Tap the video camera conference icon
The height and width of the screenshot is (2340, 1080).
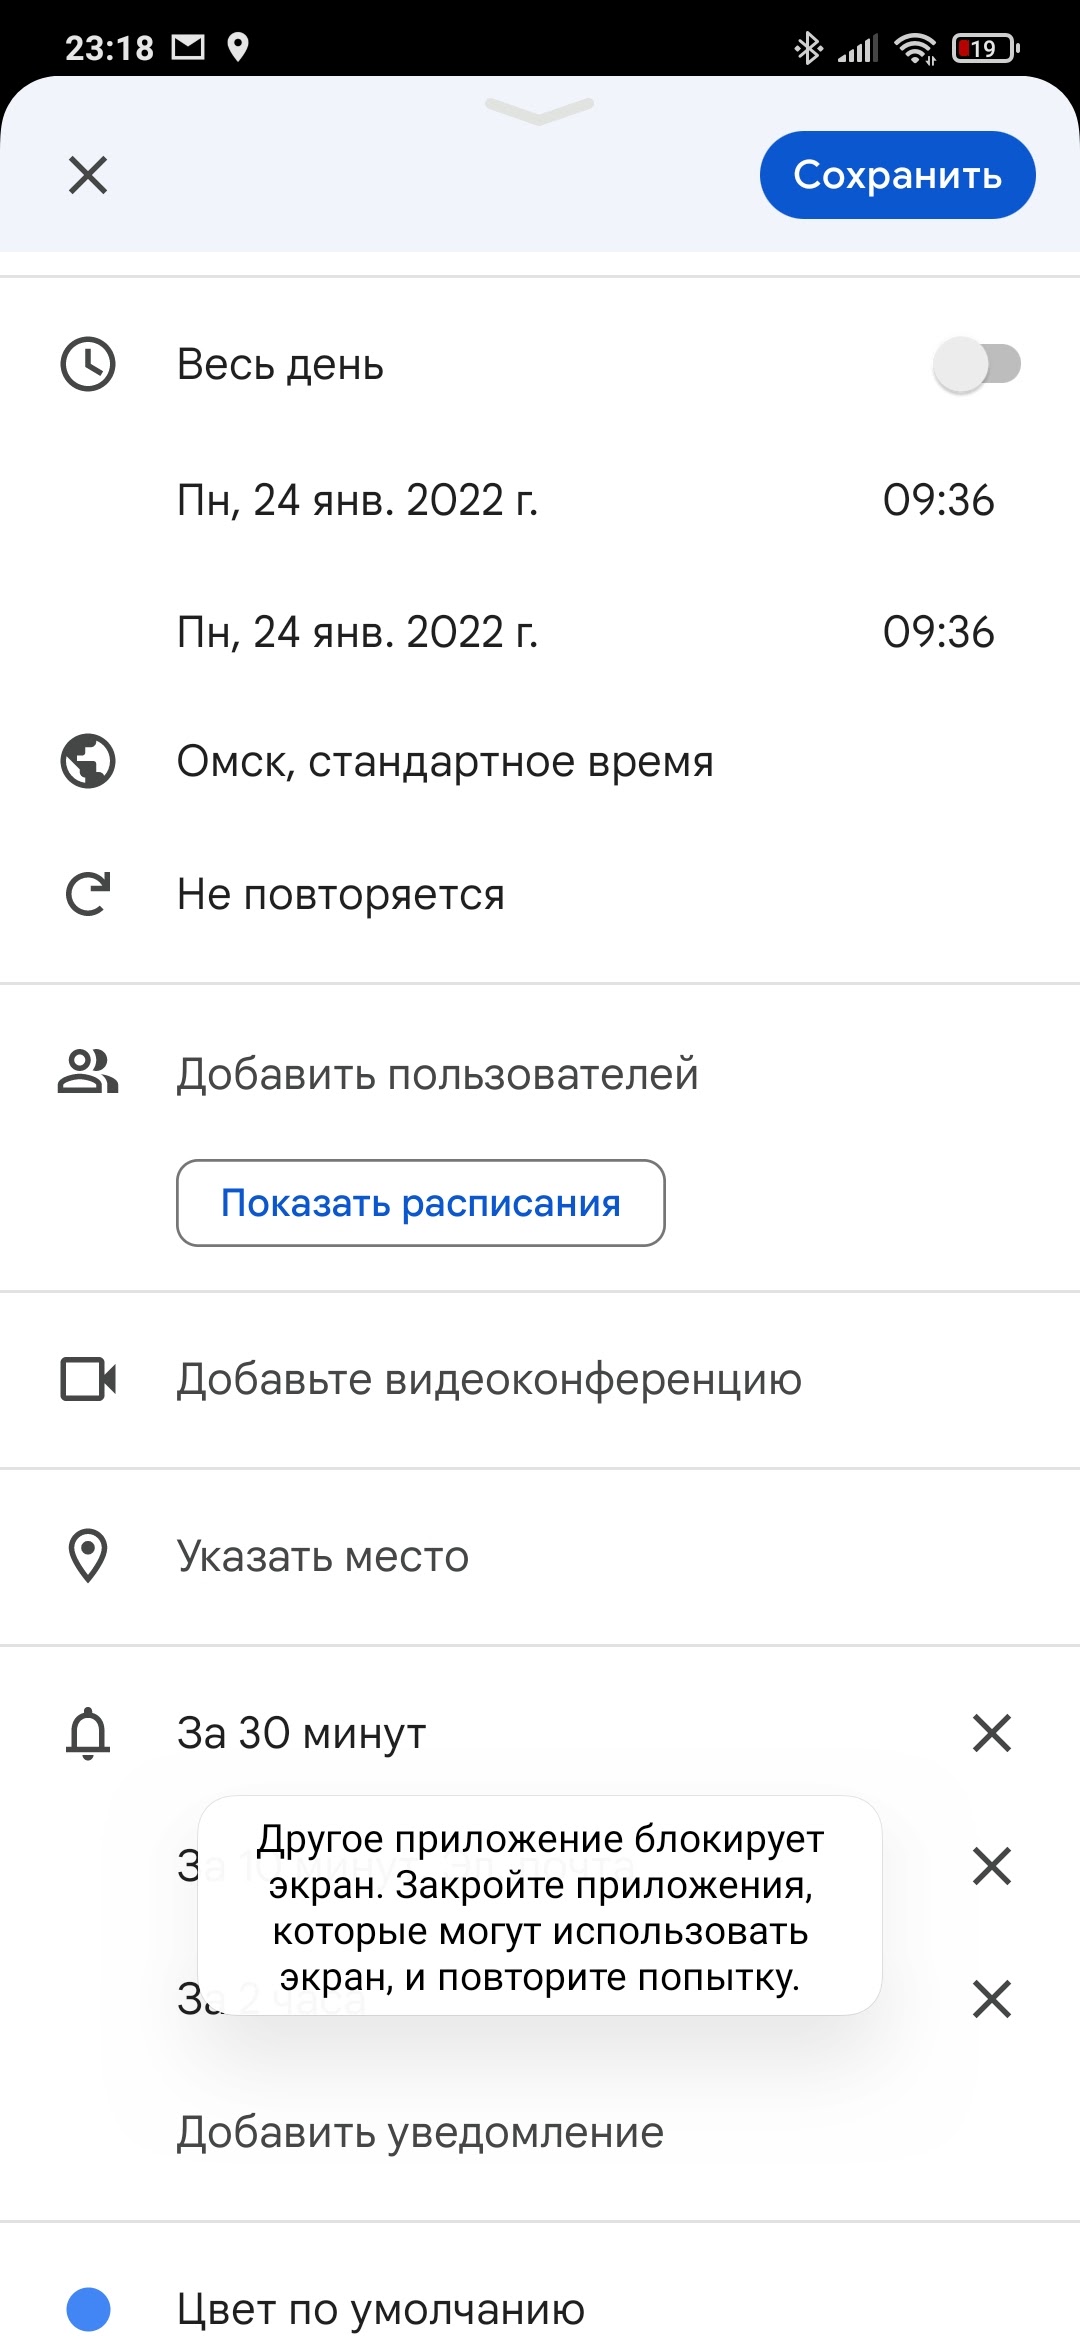pyautogui.click(x=88, y=1379)
